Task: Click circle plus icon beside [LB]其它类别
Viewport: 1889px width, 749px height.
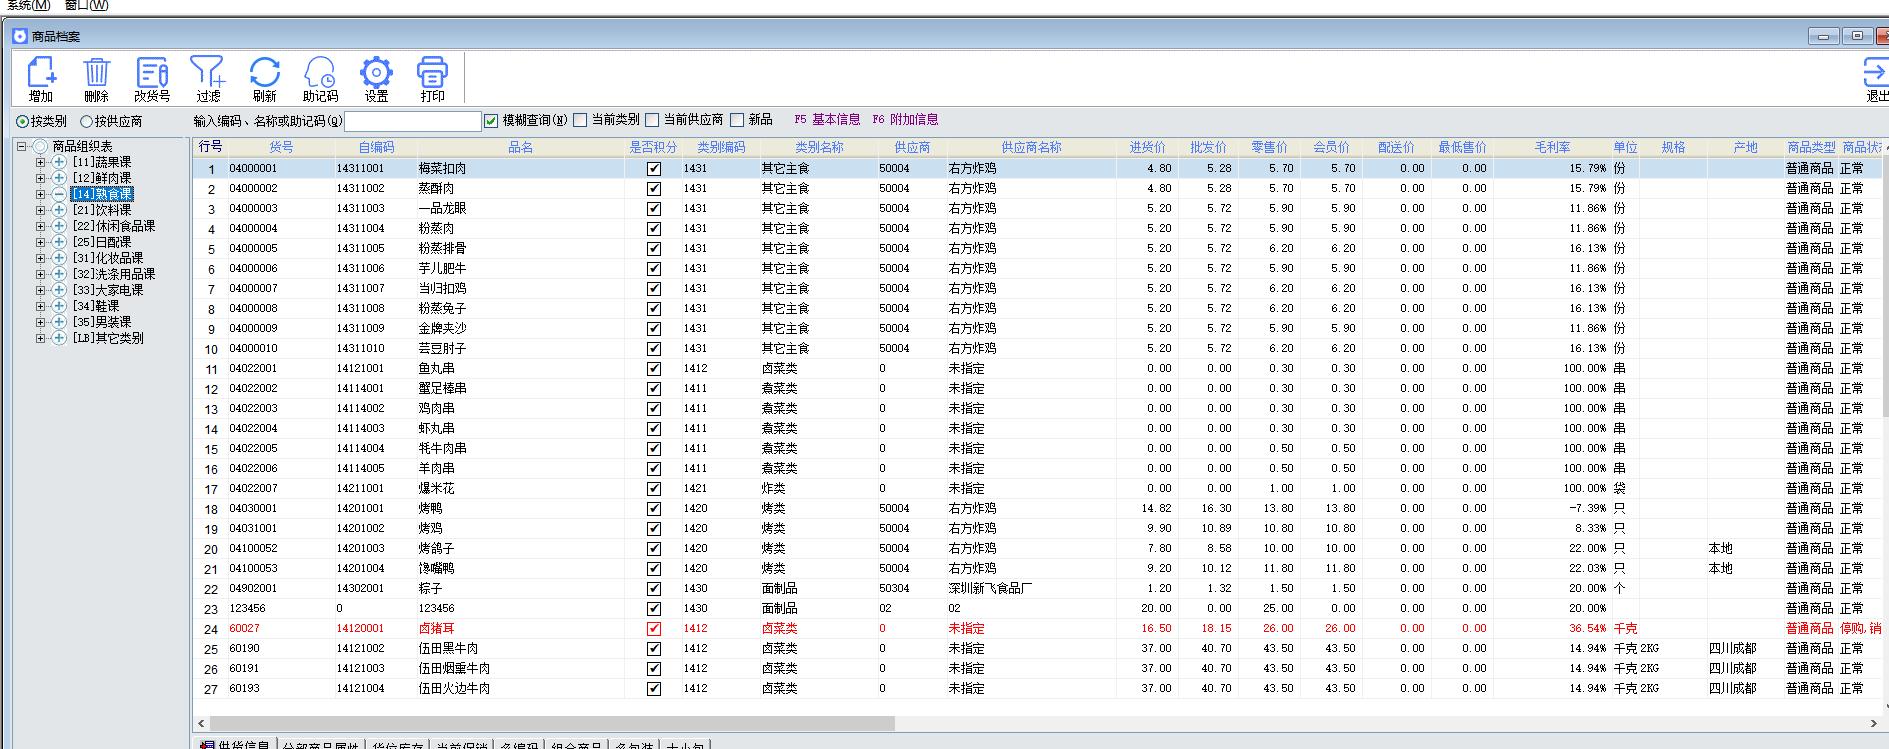Action: (59, 338)
